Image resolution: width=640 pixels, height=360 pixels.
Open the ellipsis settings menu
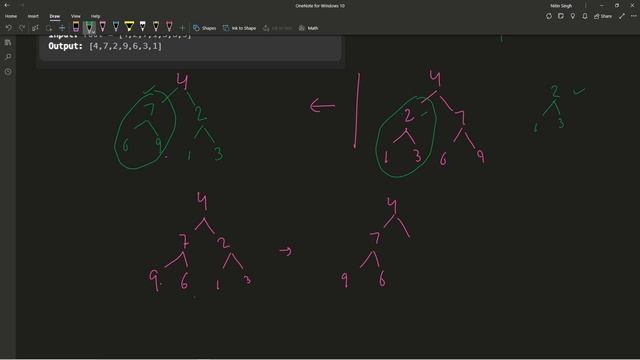pos(633,16)
